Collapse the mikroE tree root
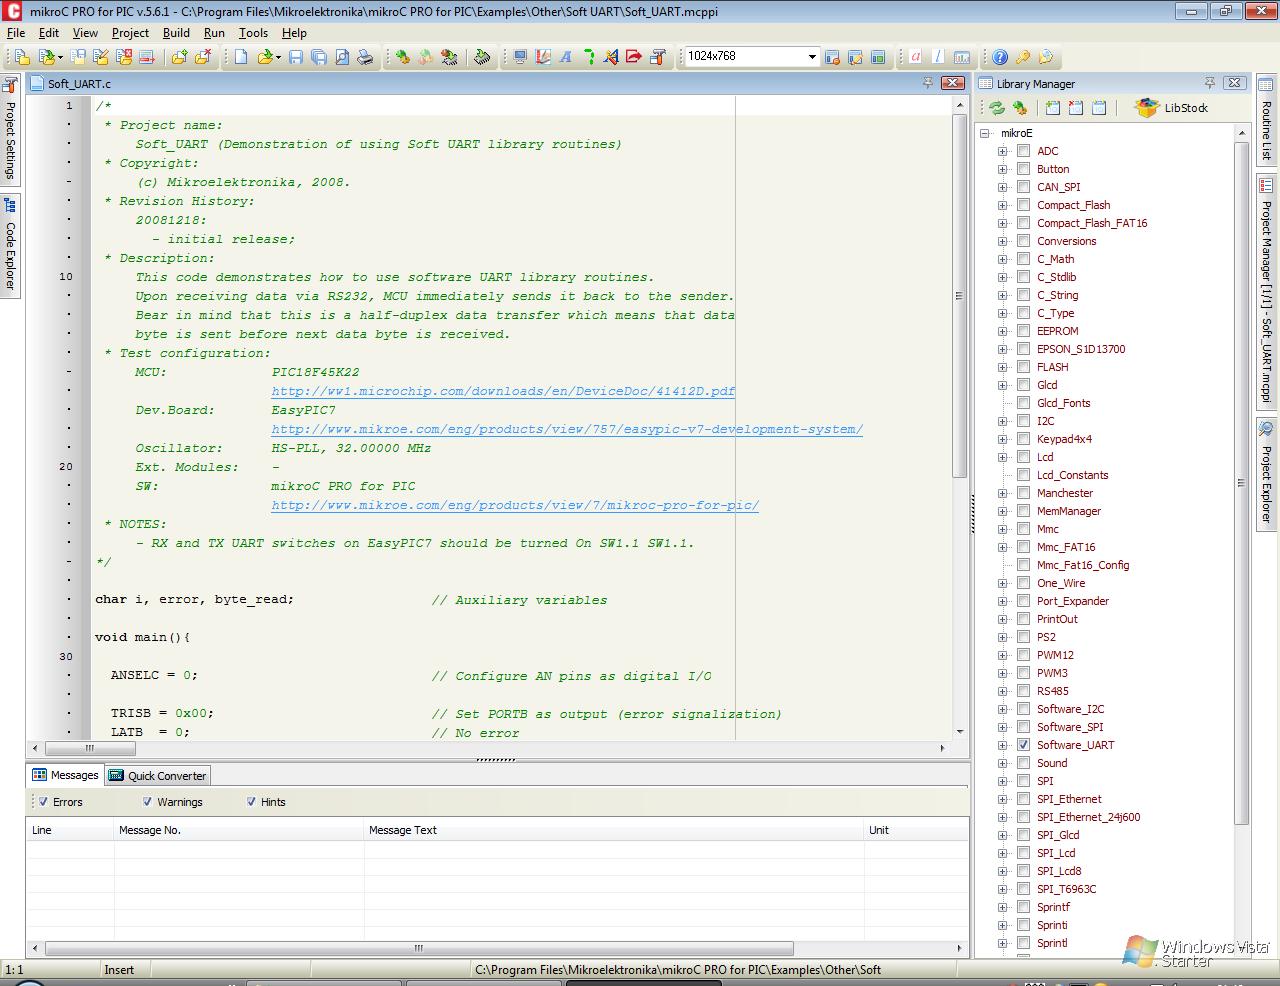Screen dimensions: 1280x986 [985, 132]
